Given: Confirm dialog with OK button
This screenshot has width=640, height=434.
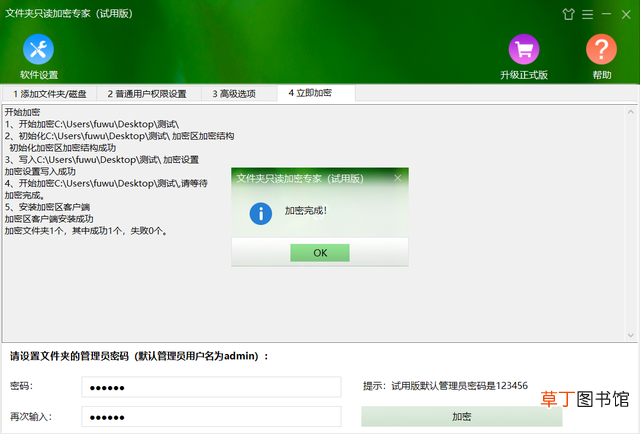Looking at the screenshot, I should pos(320,253).
